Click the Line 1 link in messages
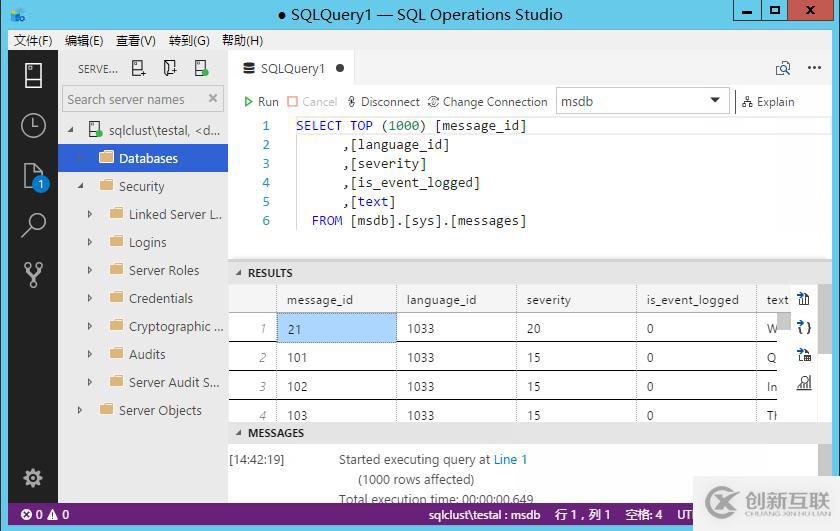This screenshot has height=531, width=840. point(510,459)
